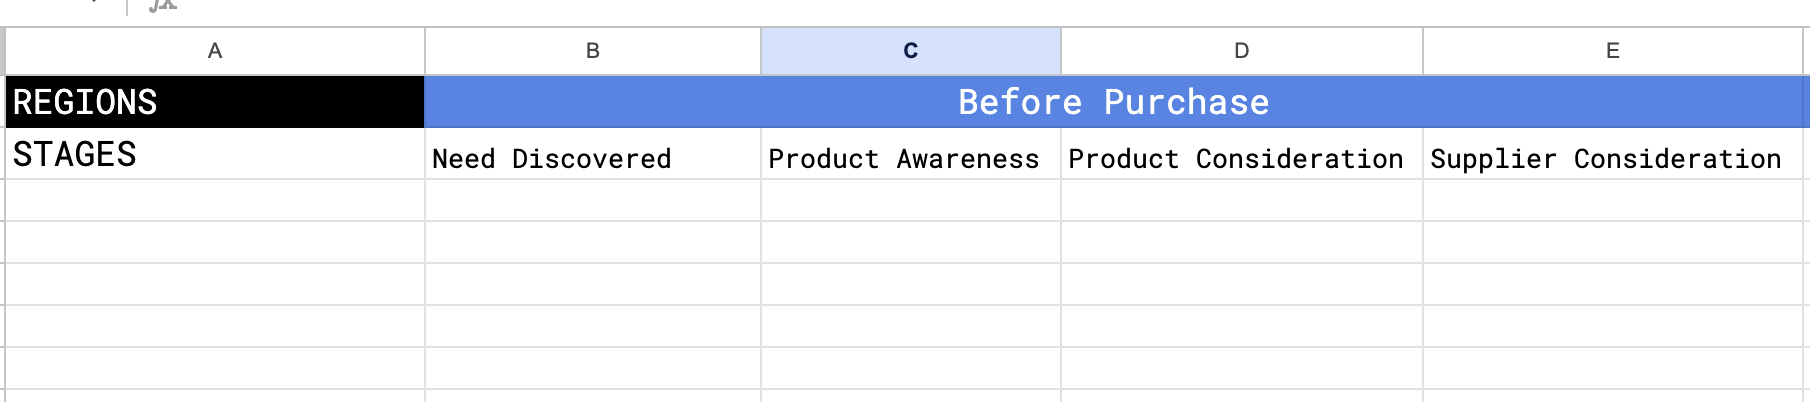Click the highlighted column C header
Image resolution: width=1810 pixels, height=402 pixels.
(910, 51)
